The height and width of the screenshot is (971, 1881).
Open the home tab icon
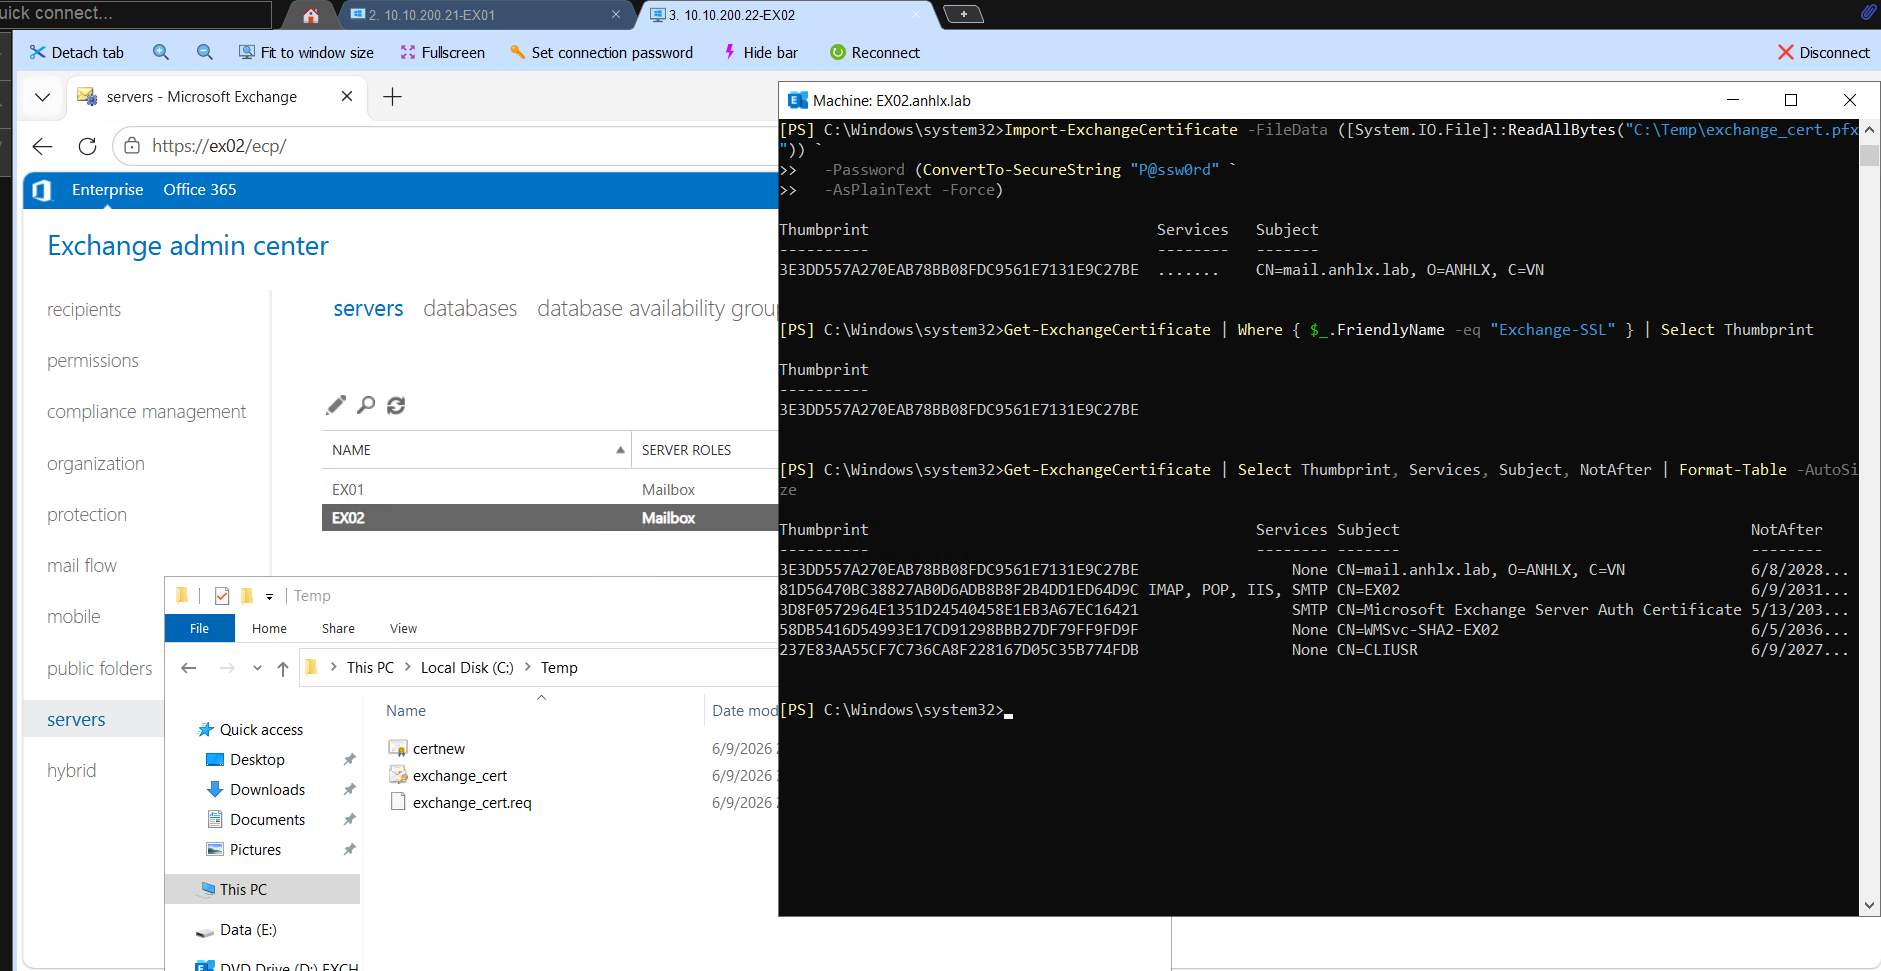[311, 15]
